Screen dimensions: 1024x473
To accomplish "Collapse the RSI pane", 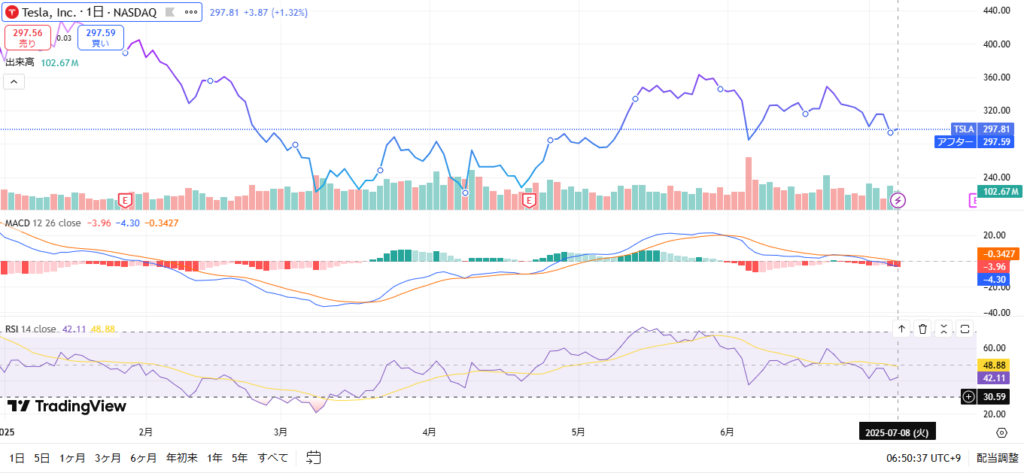I will 944,329.
